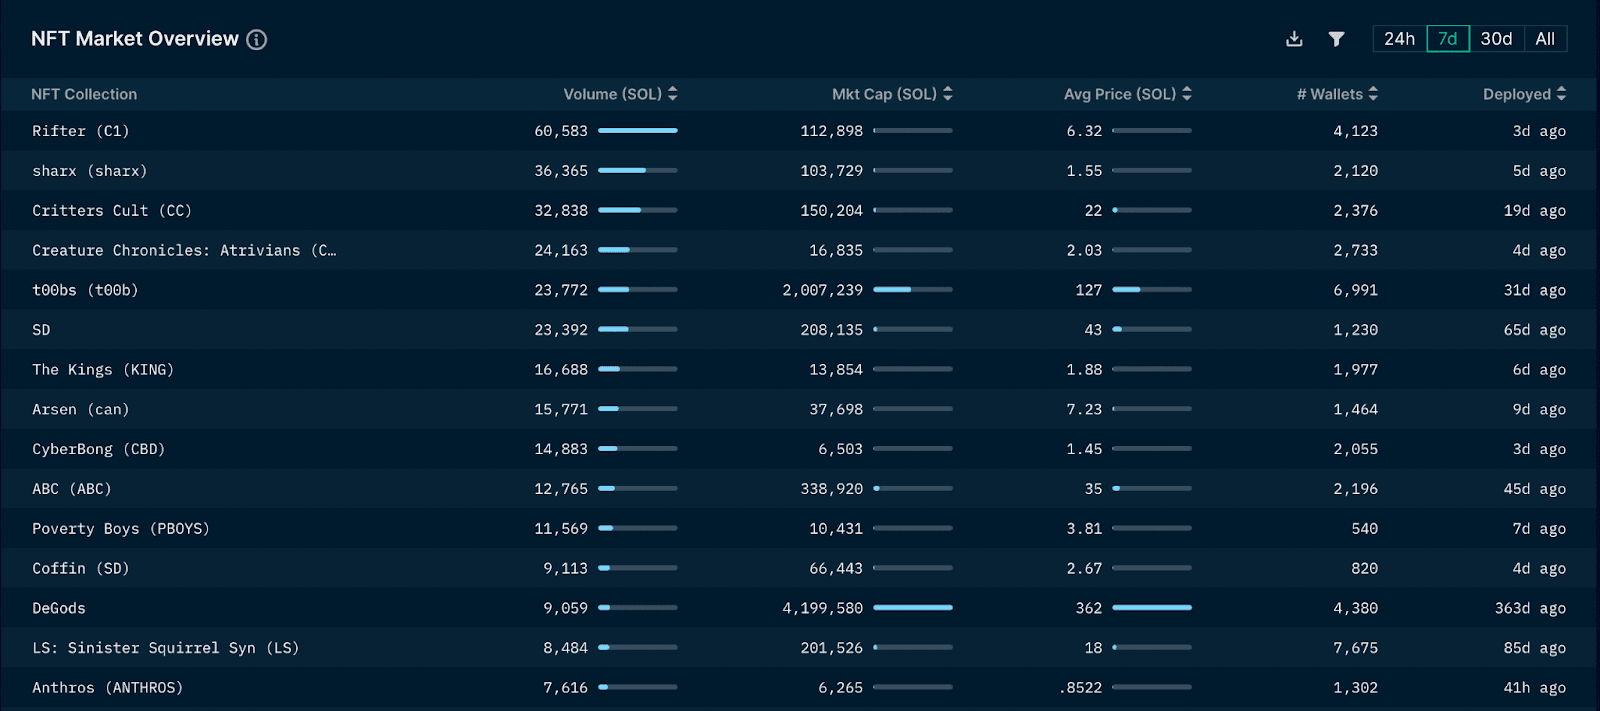Click ABC market cap 338,920
This screenshot has height=711, width=1600.
coord(832,489)
